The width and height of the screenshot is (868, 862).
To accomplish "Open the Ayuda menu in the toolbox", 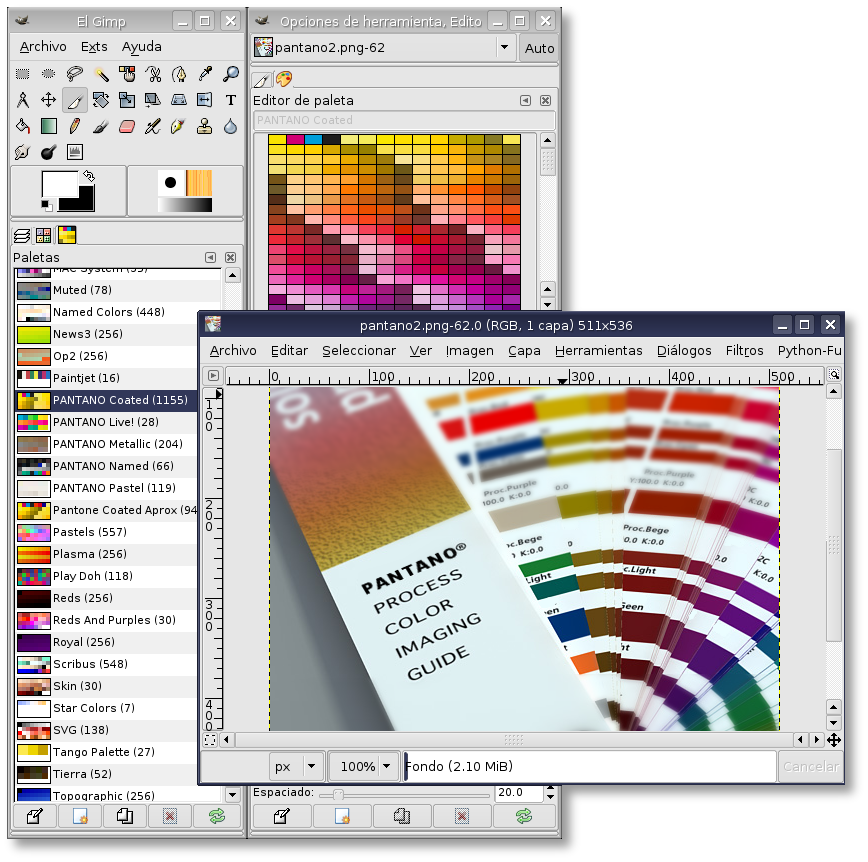I will [x=142, y=47].
